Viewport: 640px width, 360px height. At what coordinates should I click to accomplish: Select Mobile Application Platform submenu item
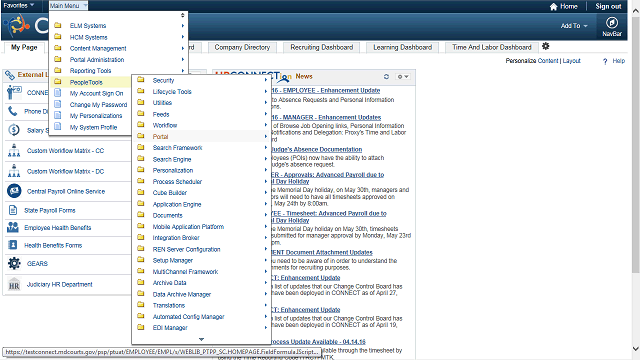[x=188, y=227]
